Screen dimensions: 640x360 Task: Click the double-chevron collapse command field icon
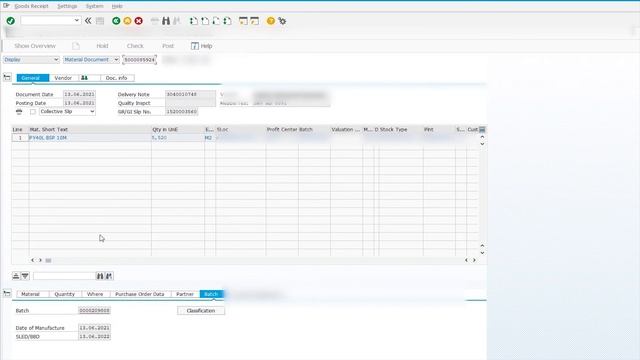[88, 21]
